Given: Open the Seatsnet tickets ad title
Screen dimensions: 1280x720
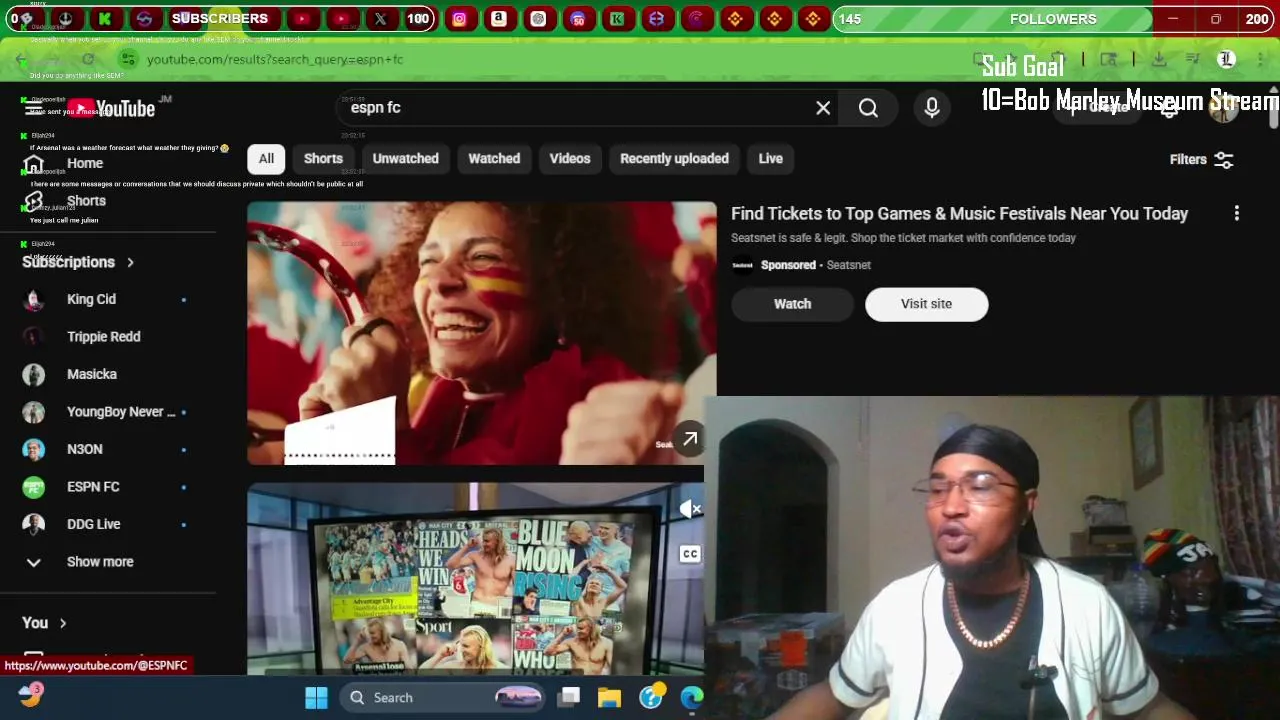Looking at the screenshot, I should 959,214.
